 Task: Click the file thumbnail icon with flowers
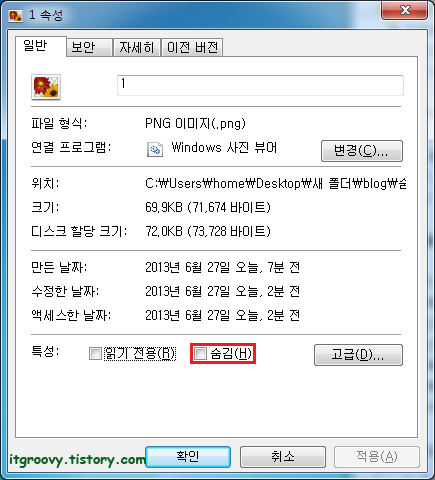tap(46, 87)
